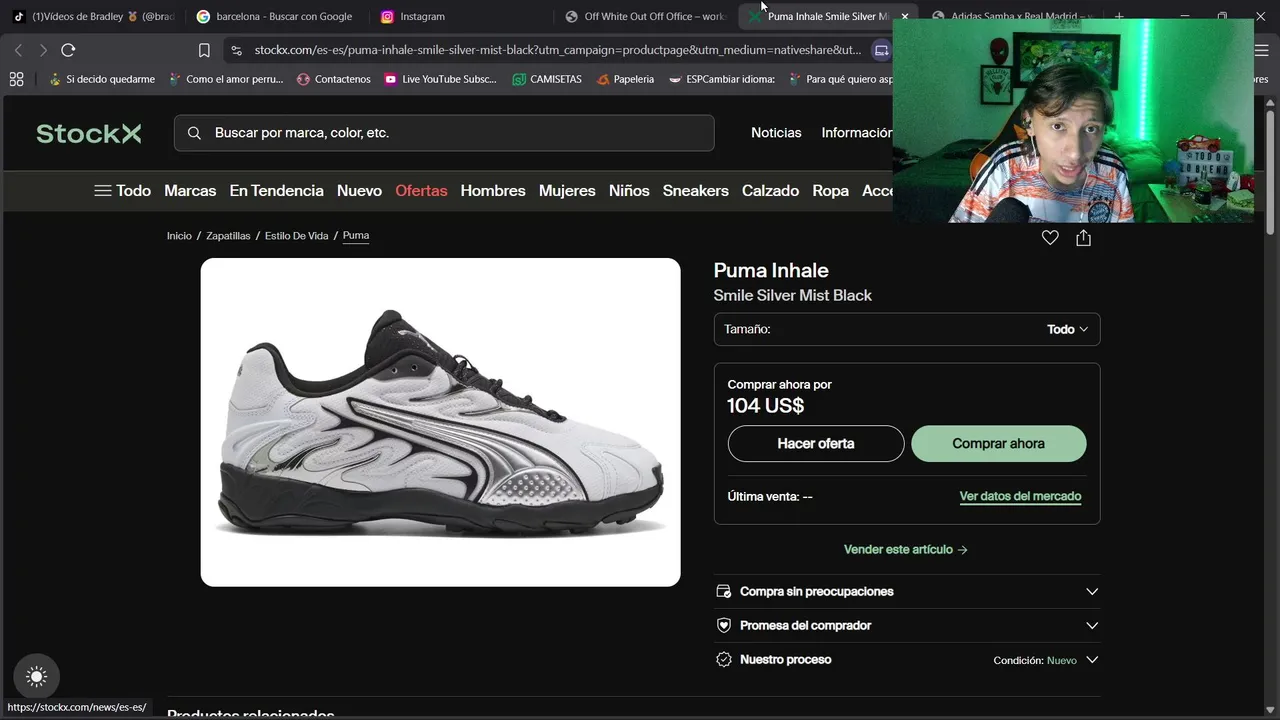1280x720 pixels.
Task: Click Nuestro proceso verified badge icon
Action: (x=724, y=659)
